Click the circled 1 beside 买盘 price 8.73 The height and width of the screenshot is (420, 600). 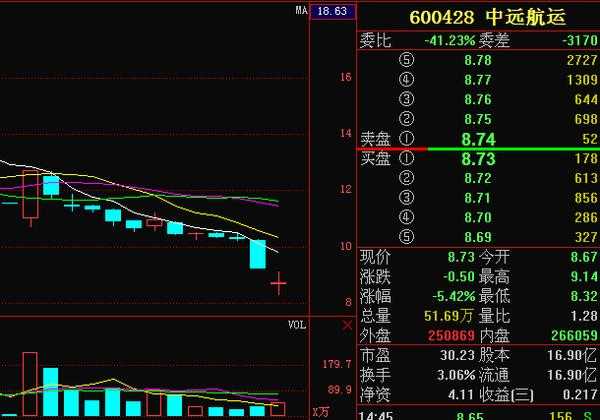tap(406, 158)
